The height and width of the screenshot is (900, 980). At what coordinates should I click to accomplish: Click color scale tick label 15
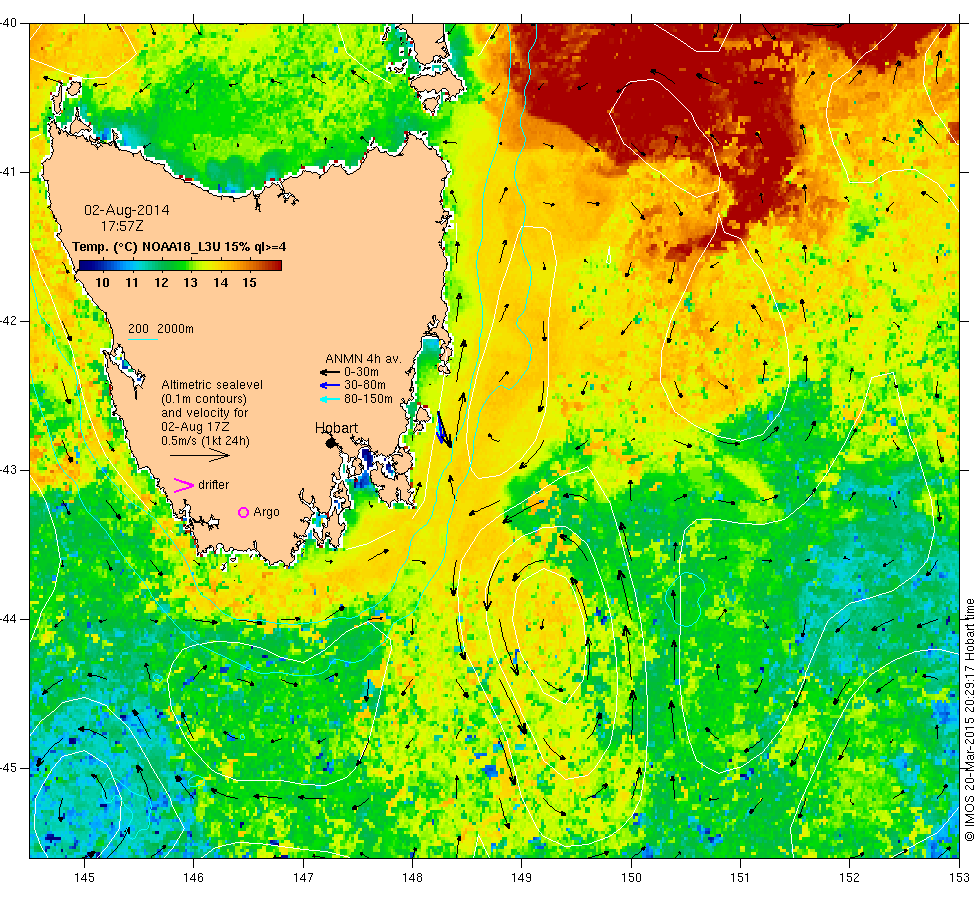(249, 282)
